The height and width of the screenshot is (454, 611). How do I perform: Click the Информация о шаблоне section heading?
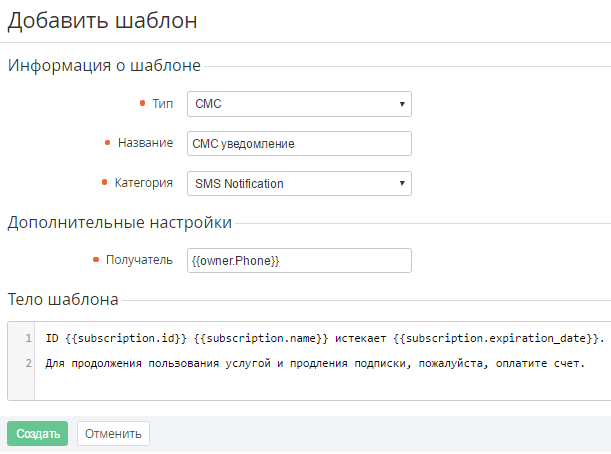point(104,66)
